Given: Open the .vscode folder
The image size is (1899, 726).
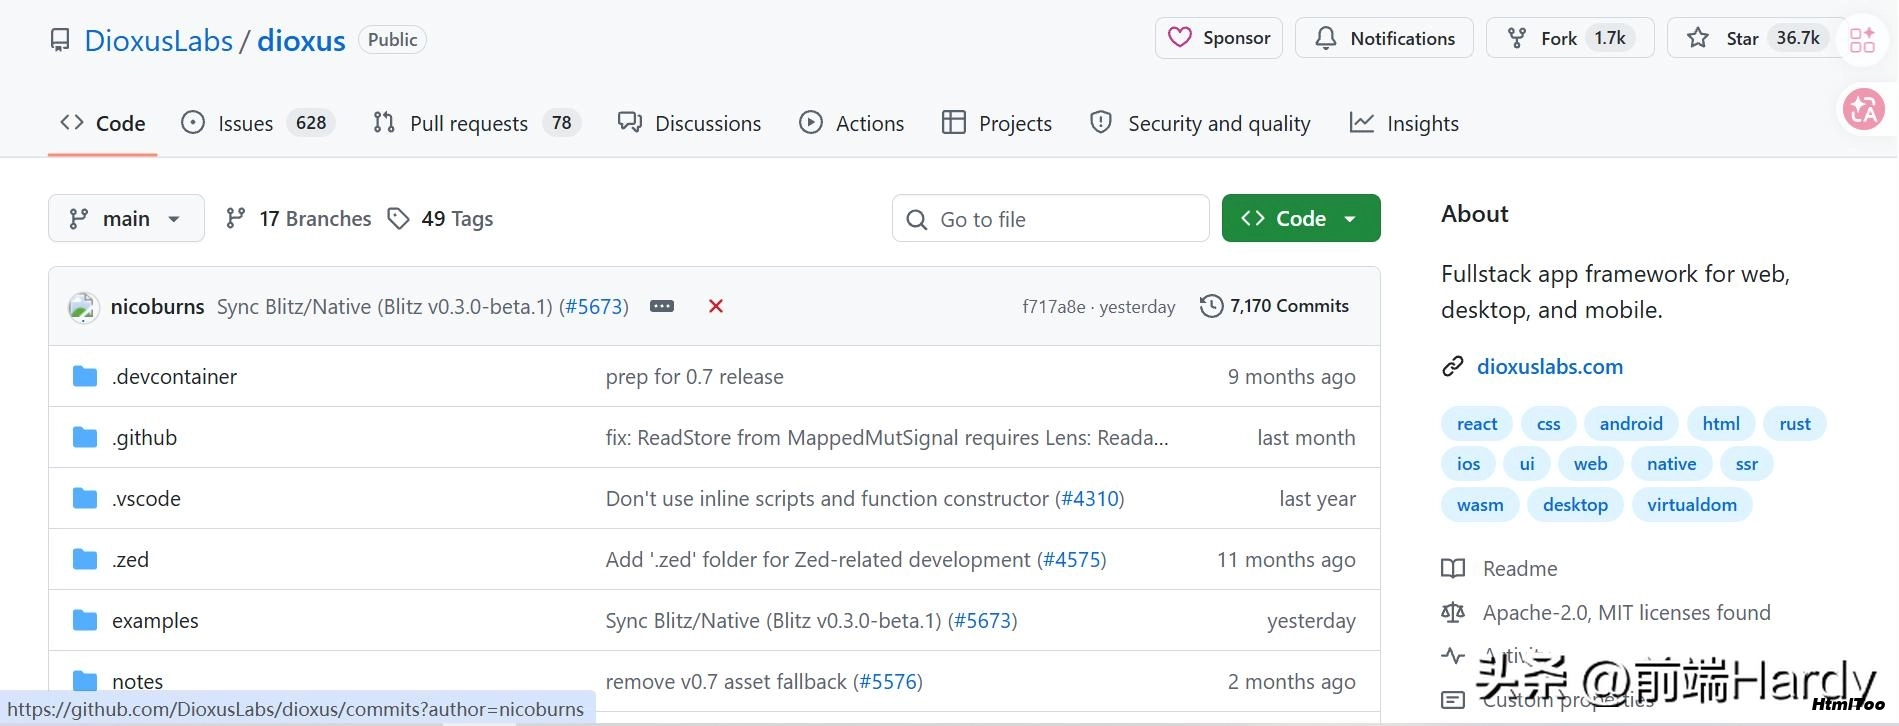Looking at the screenshot, I should (147, 499).
